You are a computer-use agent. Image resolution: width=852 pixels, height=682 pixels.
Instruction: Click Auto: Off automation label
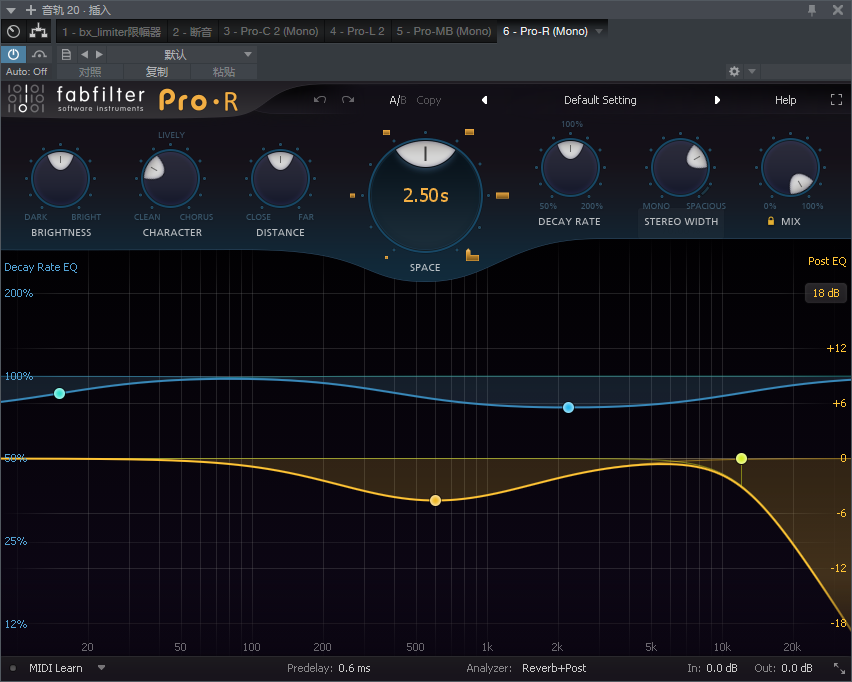pyautogui.click(x=26, y=72)
